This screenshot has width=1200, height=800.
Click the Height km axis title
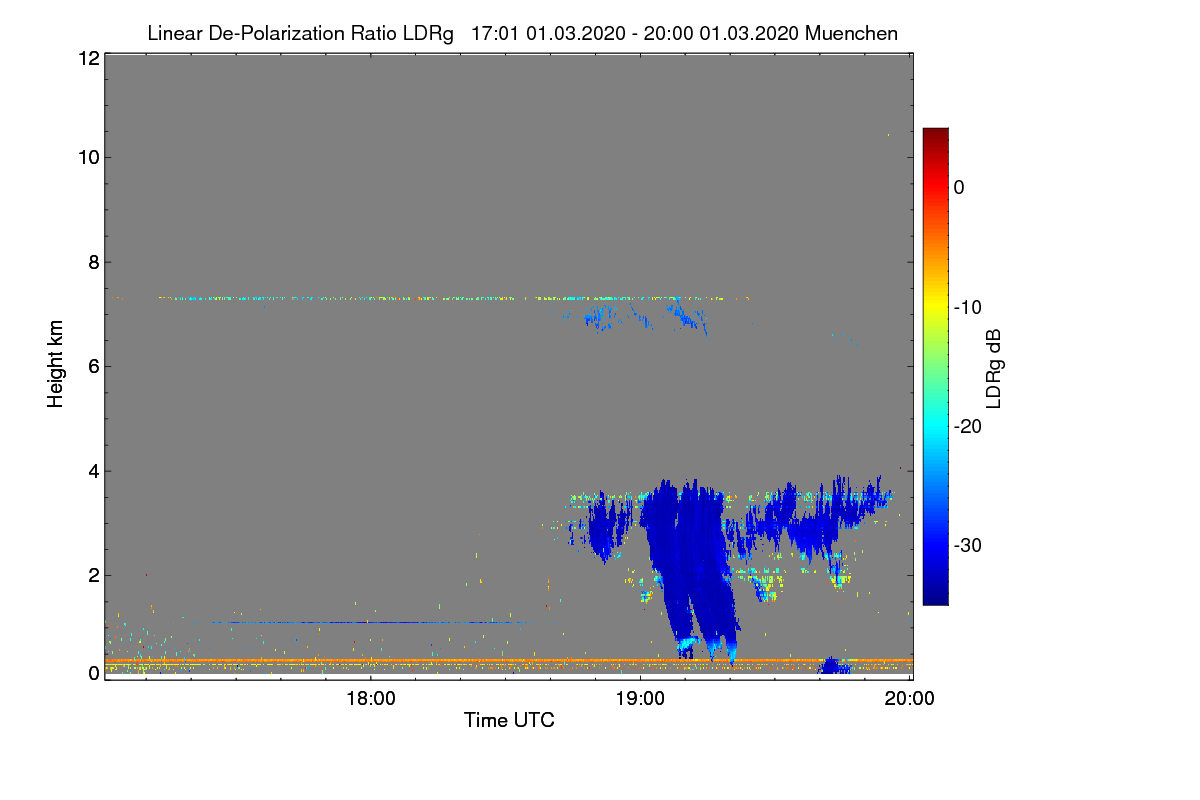point(56,364)
